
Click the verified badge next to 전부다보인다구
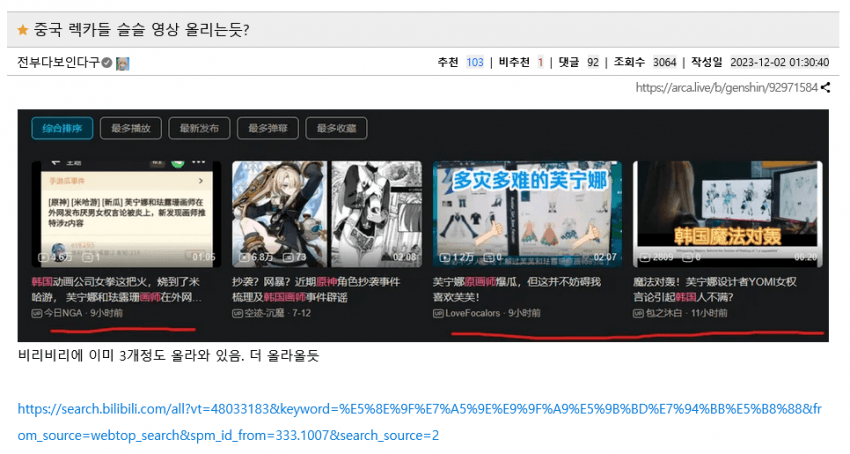click(107, 63)
